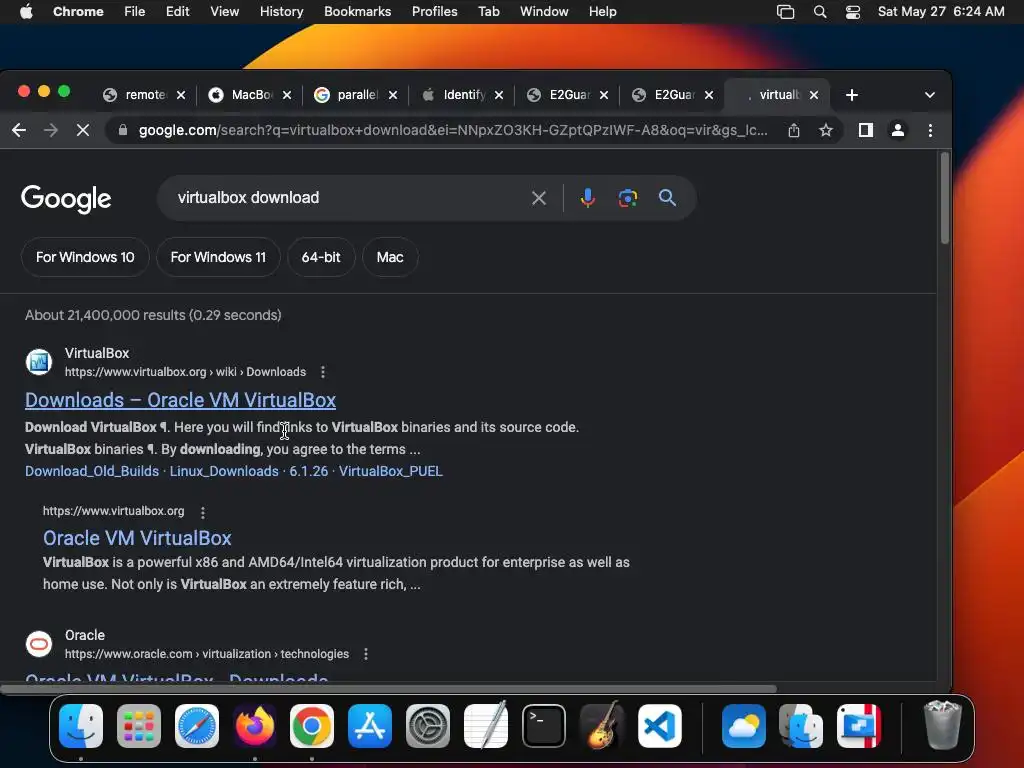Open options for oracle.com result
The height and width of the screenshot is (768, 1024).
click(x=366, y=654)
